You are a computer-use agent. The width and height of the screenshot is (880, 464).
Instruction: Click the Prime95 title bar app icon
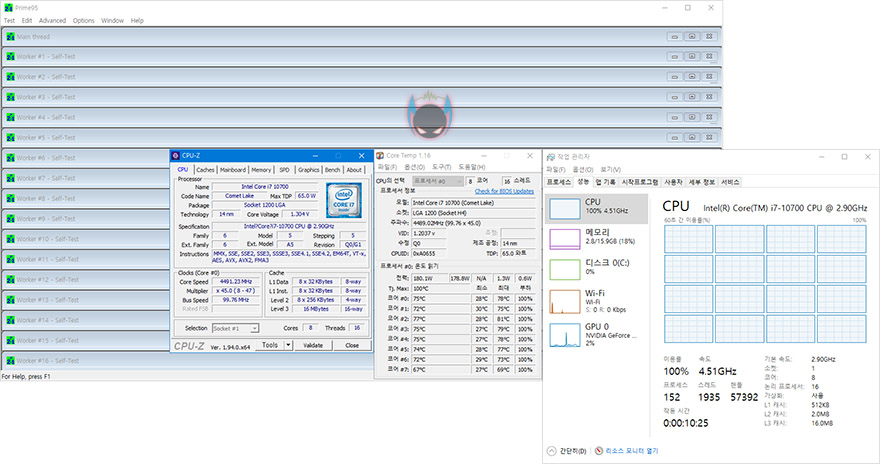8,8
